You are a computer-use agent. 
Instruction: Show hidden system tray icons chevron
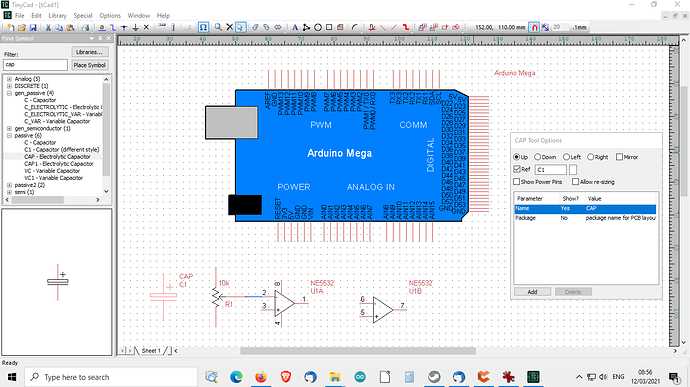[579, 377]
